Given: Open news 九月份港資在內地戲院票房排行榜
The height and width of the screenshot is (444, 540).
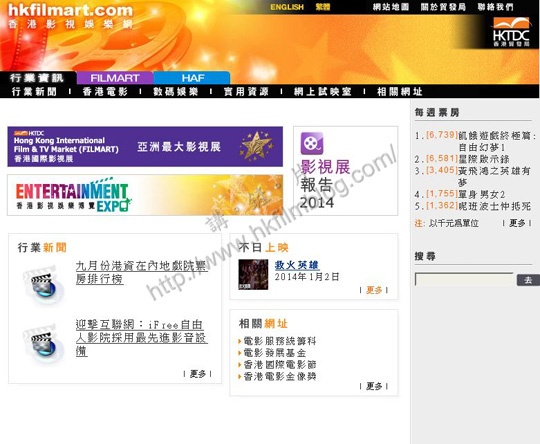Looking at the screenshot, I should pyautogui.click(x=141, y=272).
